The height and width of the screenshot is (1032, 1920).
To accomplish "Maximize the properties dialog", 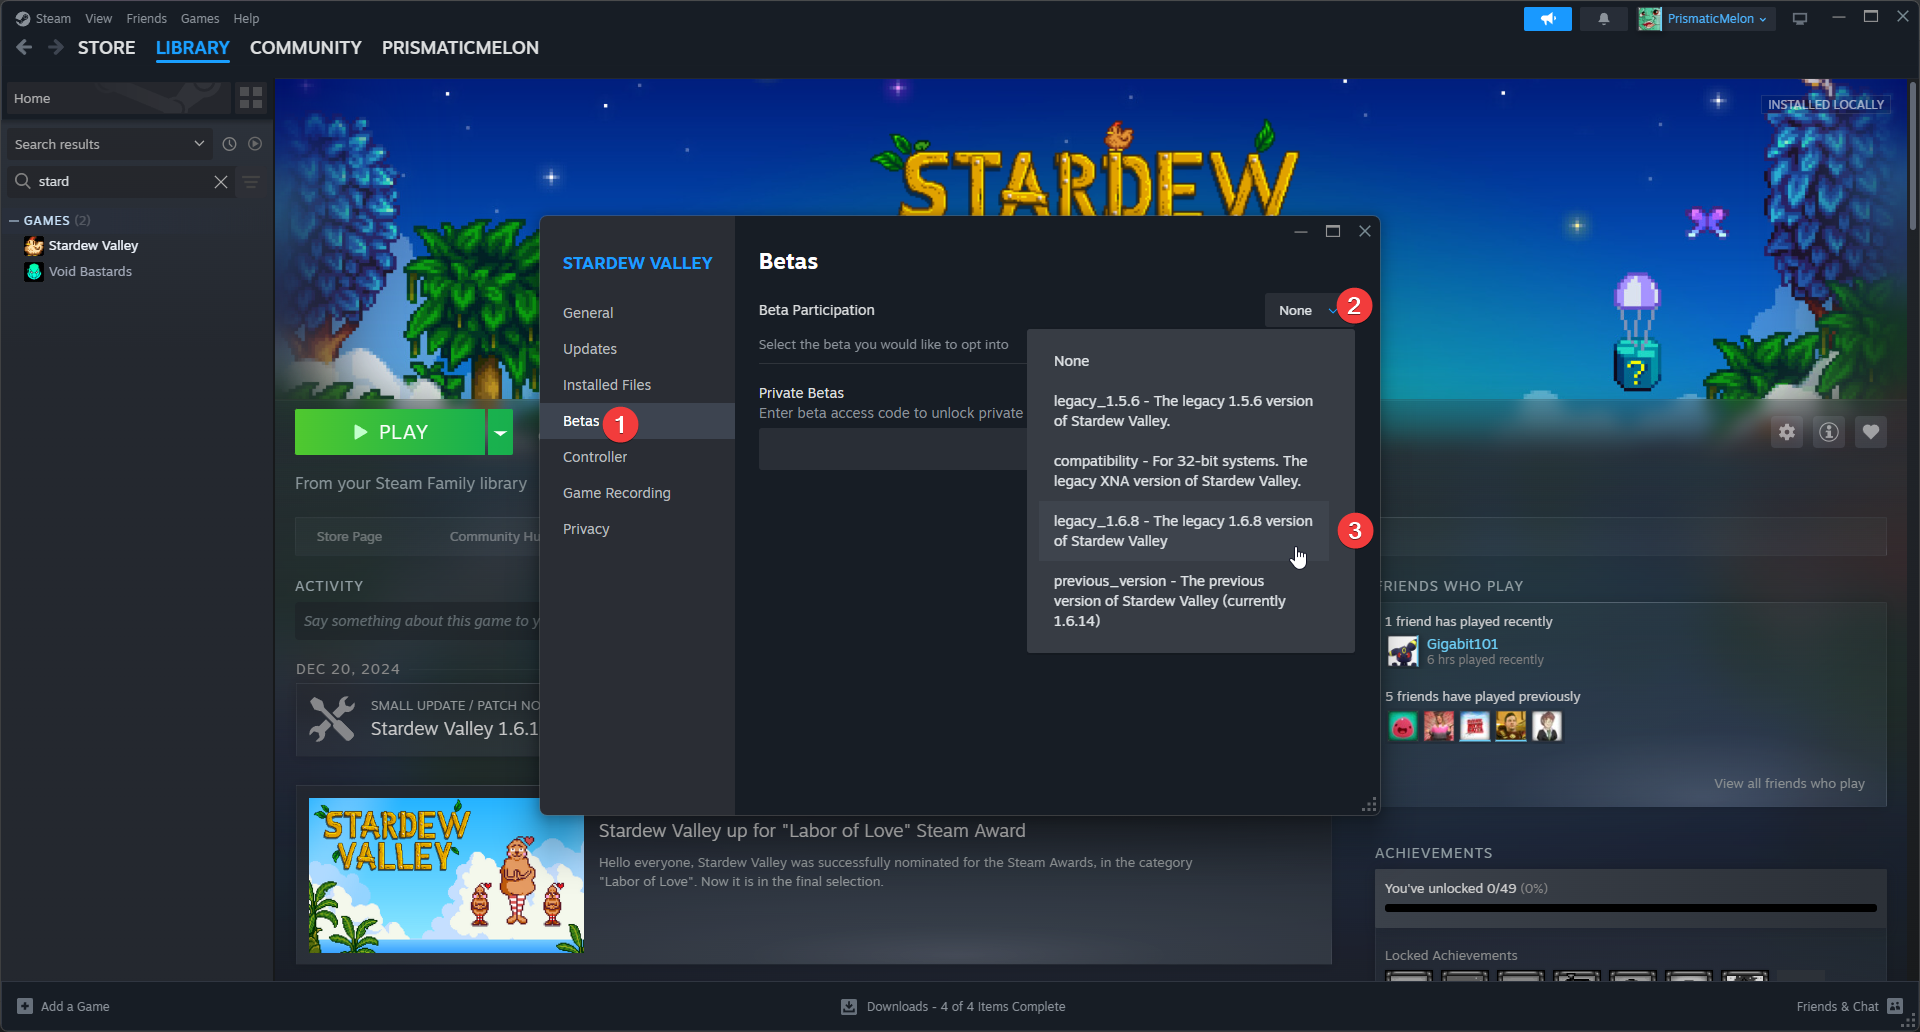I will [x=1333, y=231].
